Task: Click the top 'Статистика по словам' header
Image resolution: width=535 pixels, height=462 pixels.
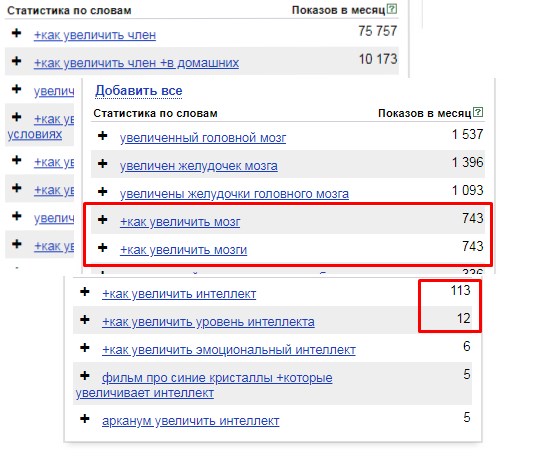Action: (x=69, y=11)
